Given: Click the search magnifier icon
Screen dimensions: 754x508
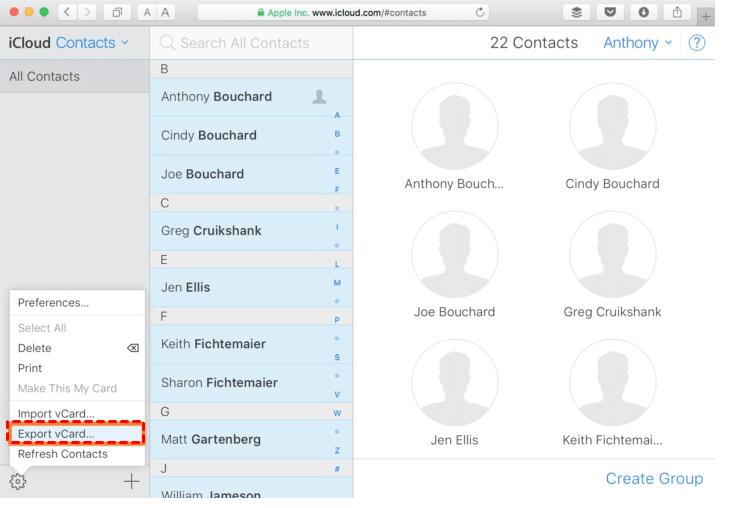Looking at the screenshot, I should point(167,43).
